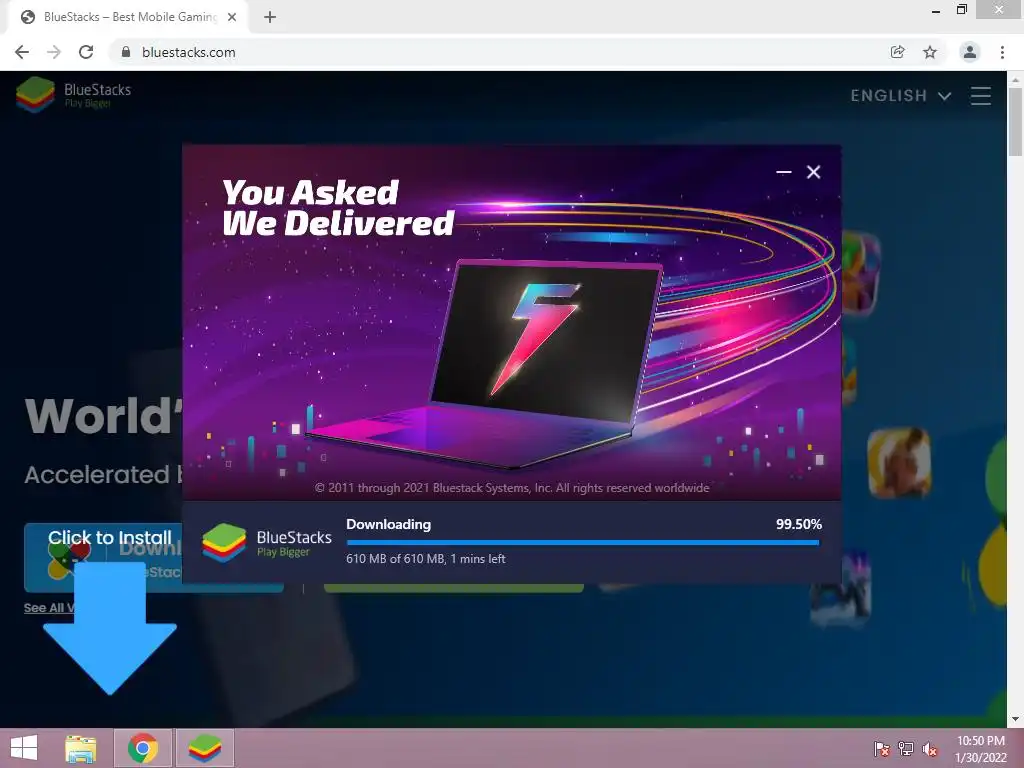Click the muted volume tray icon
This screenshot has height=768, width=1024.
click(x=930, y=749)
